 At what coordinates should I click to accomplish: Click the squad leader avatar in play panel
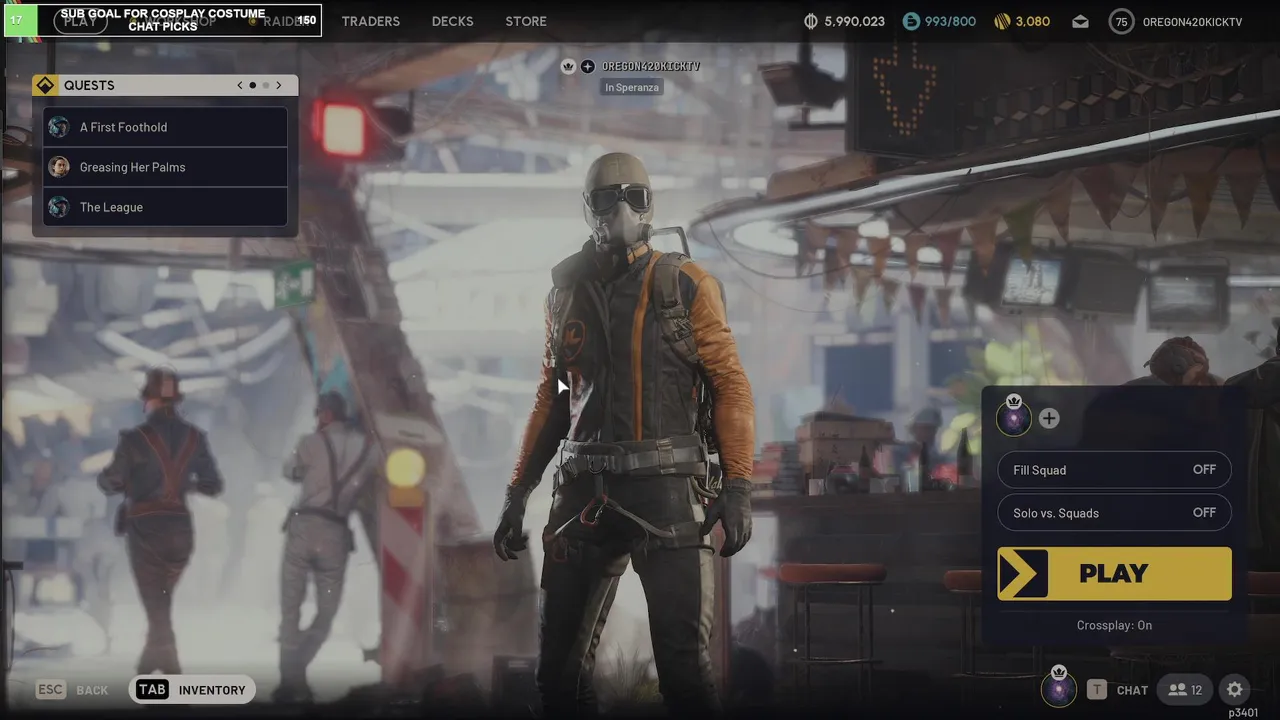pos(1014,418)
